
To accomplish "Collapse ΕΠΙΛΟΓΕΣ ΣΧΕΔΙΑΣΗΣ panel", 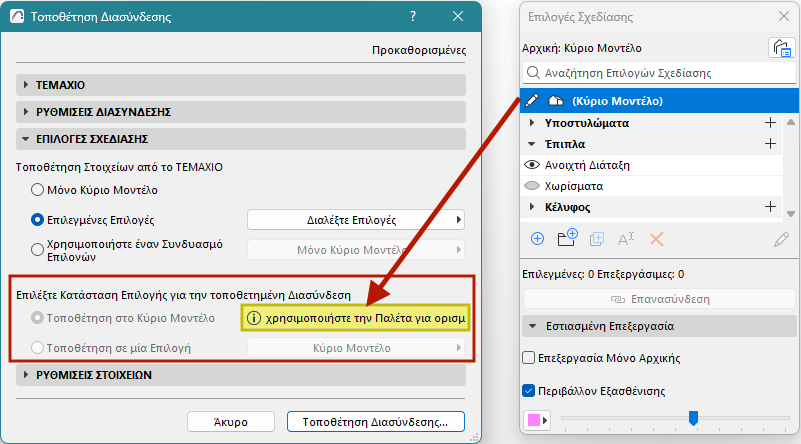I will pyautogui.click(x=241, y=139).
